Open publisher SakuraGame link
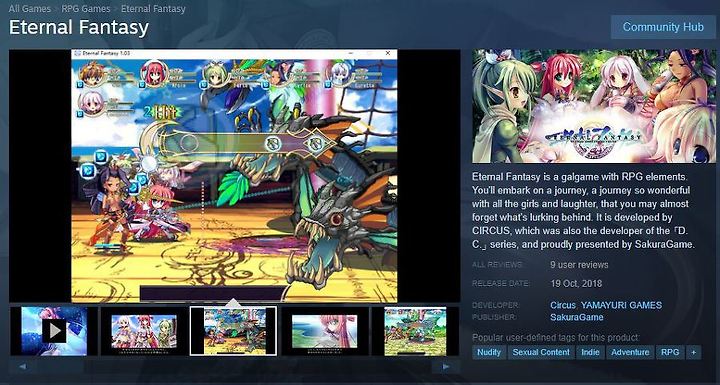 [577, 317]
